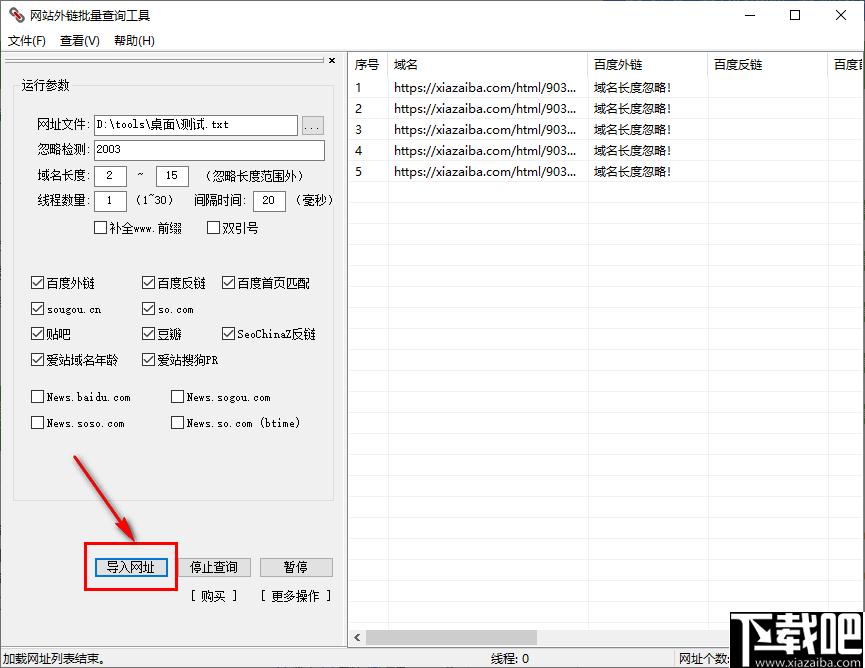
Task: Uncheck the 百度首页匹配 checkbox
Action: click(x=228, y=282)
